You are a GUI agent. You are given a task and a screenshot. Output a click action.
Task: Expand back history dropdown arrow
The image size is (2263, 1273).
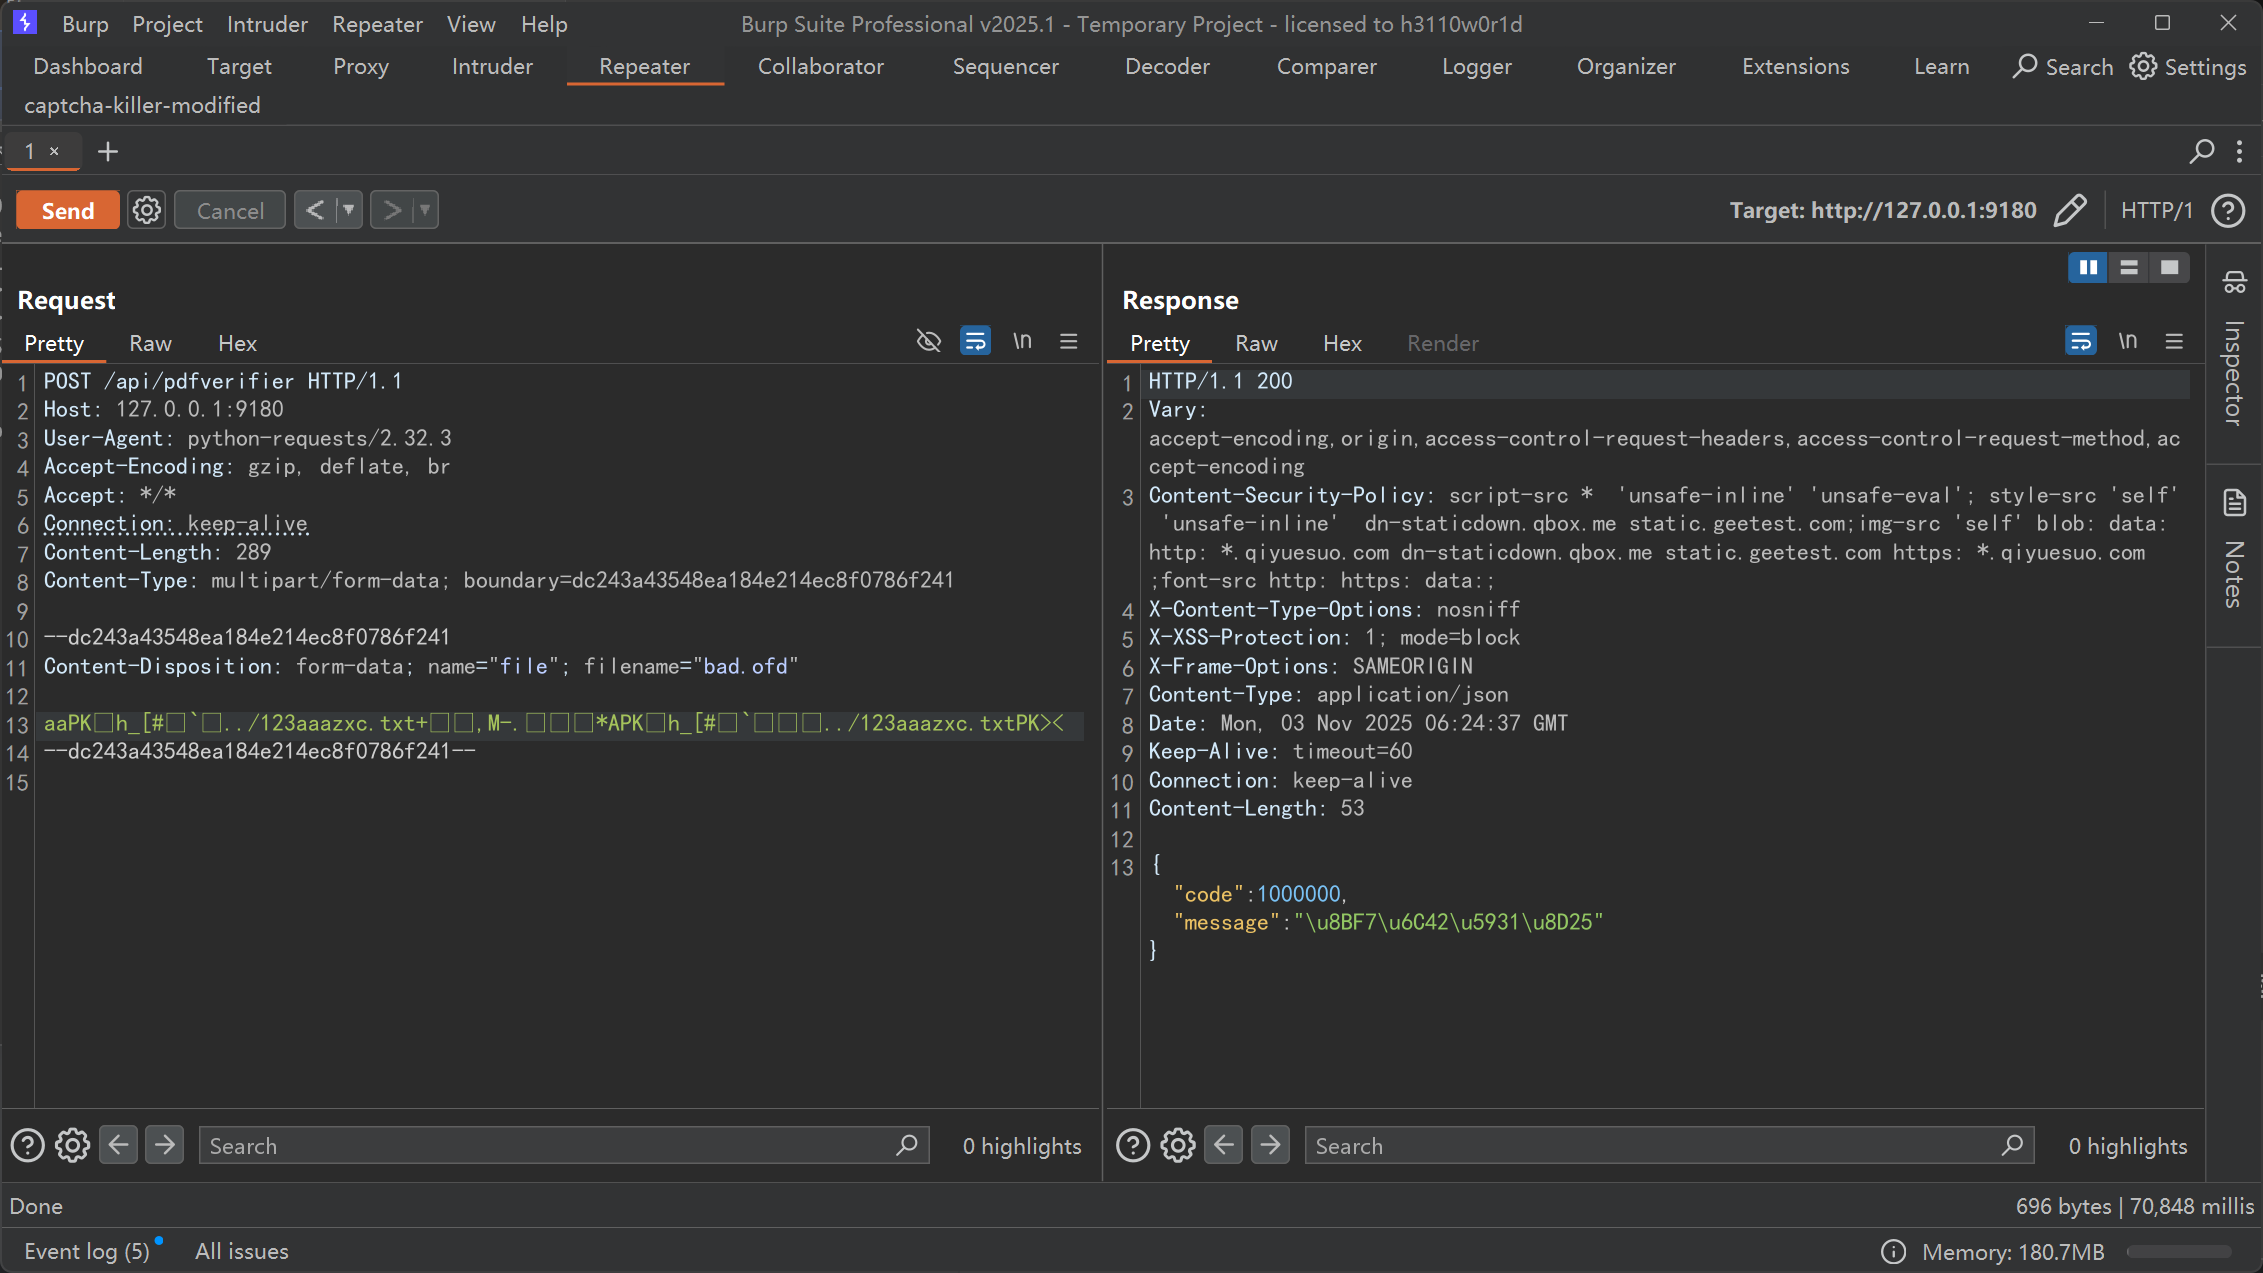click(348, 210)
